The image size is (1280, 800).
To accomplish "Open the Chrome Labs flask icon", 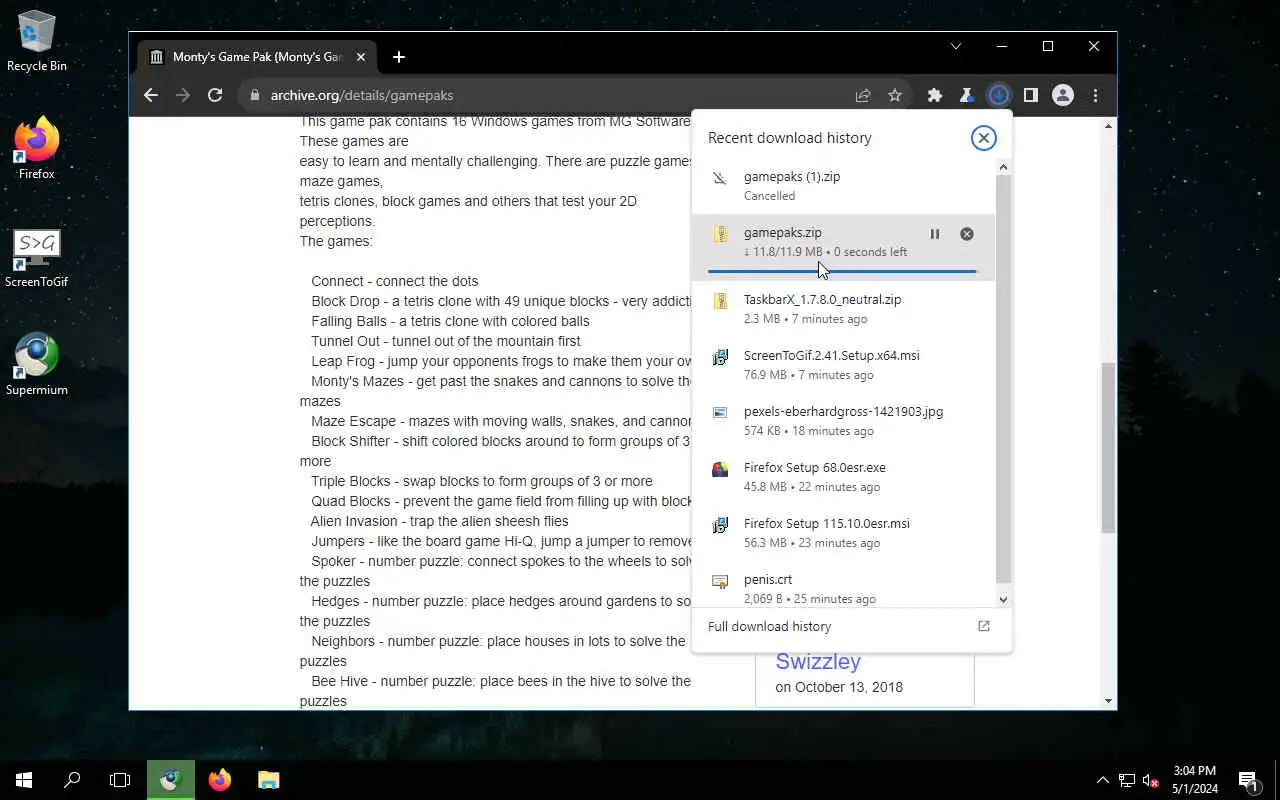I will tap(966, 95).
